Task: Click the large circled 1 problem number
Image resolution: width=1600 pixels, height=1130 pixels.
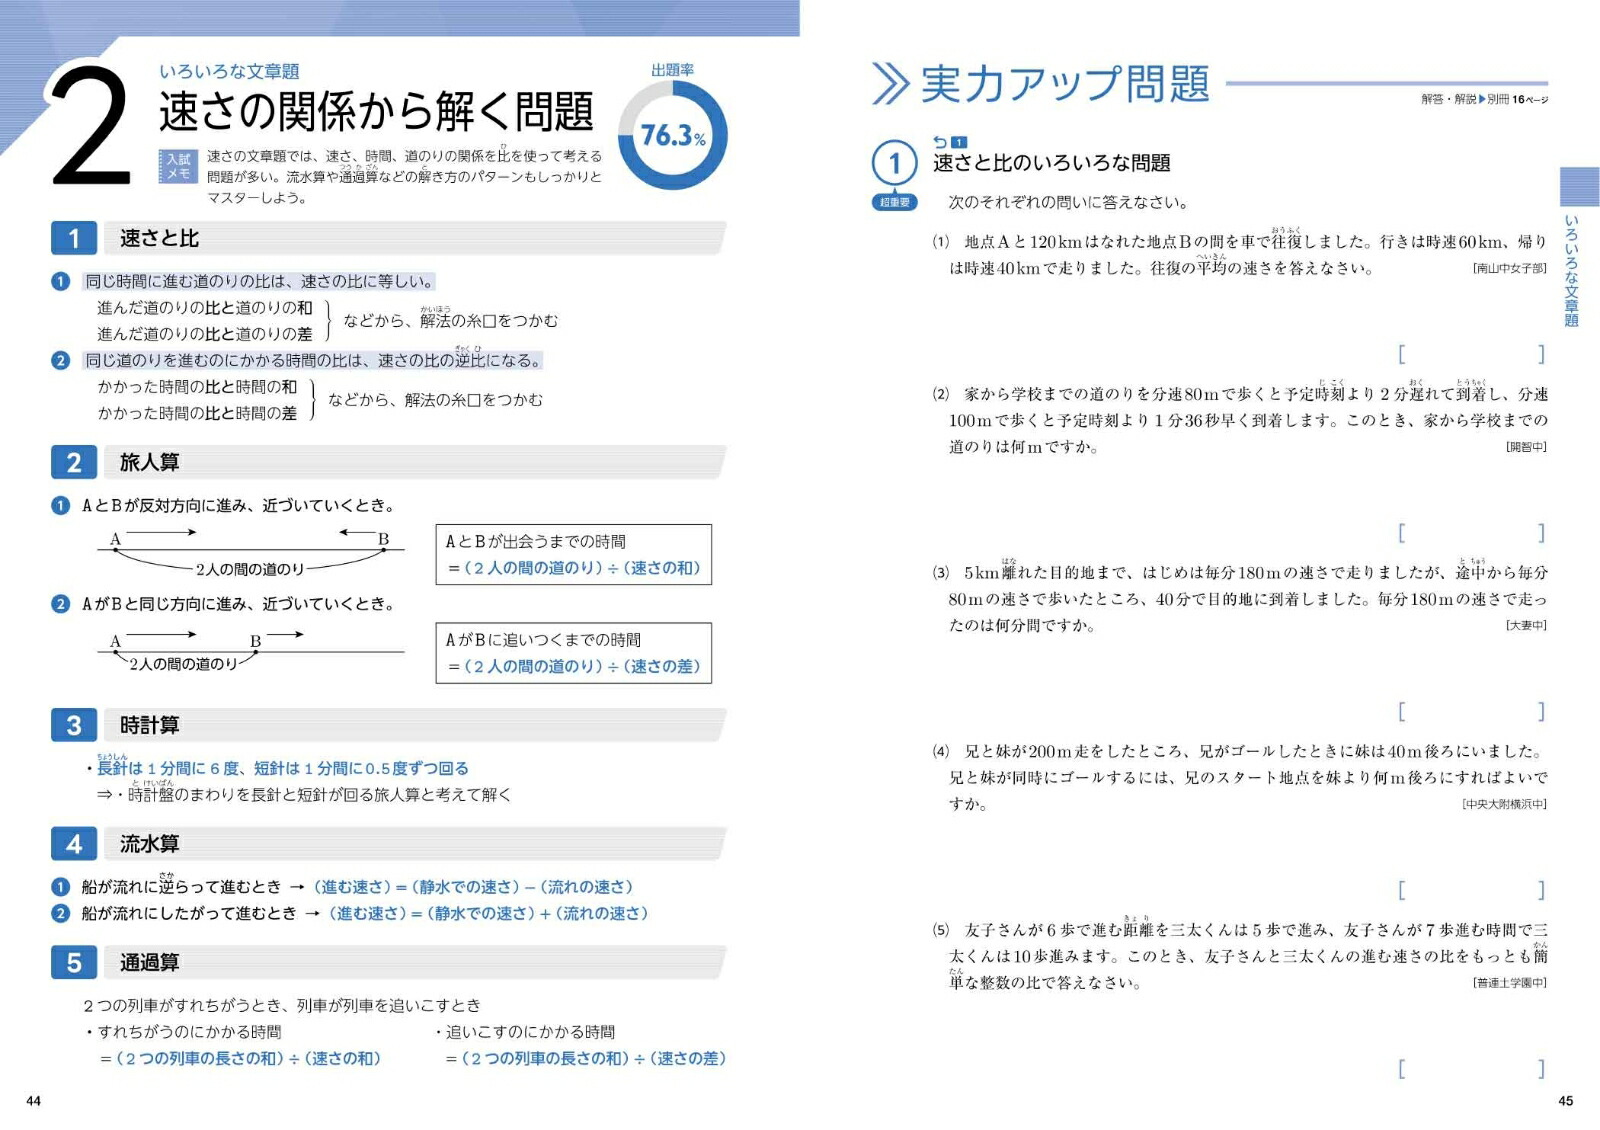Action: pyautogui.click(x=894, y=163)
